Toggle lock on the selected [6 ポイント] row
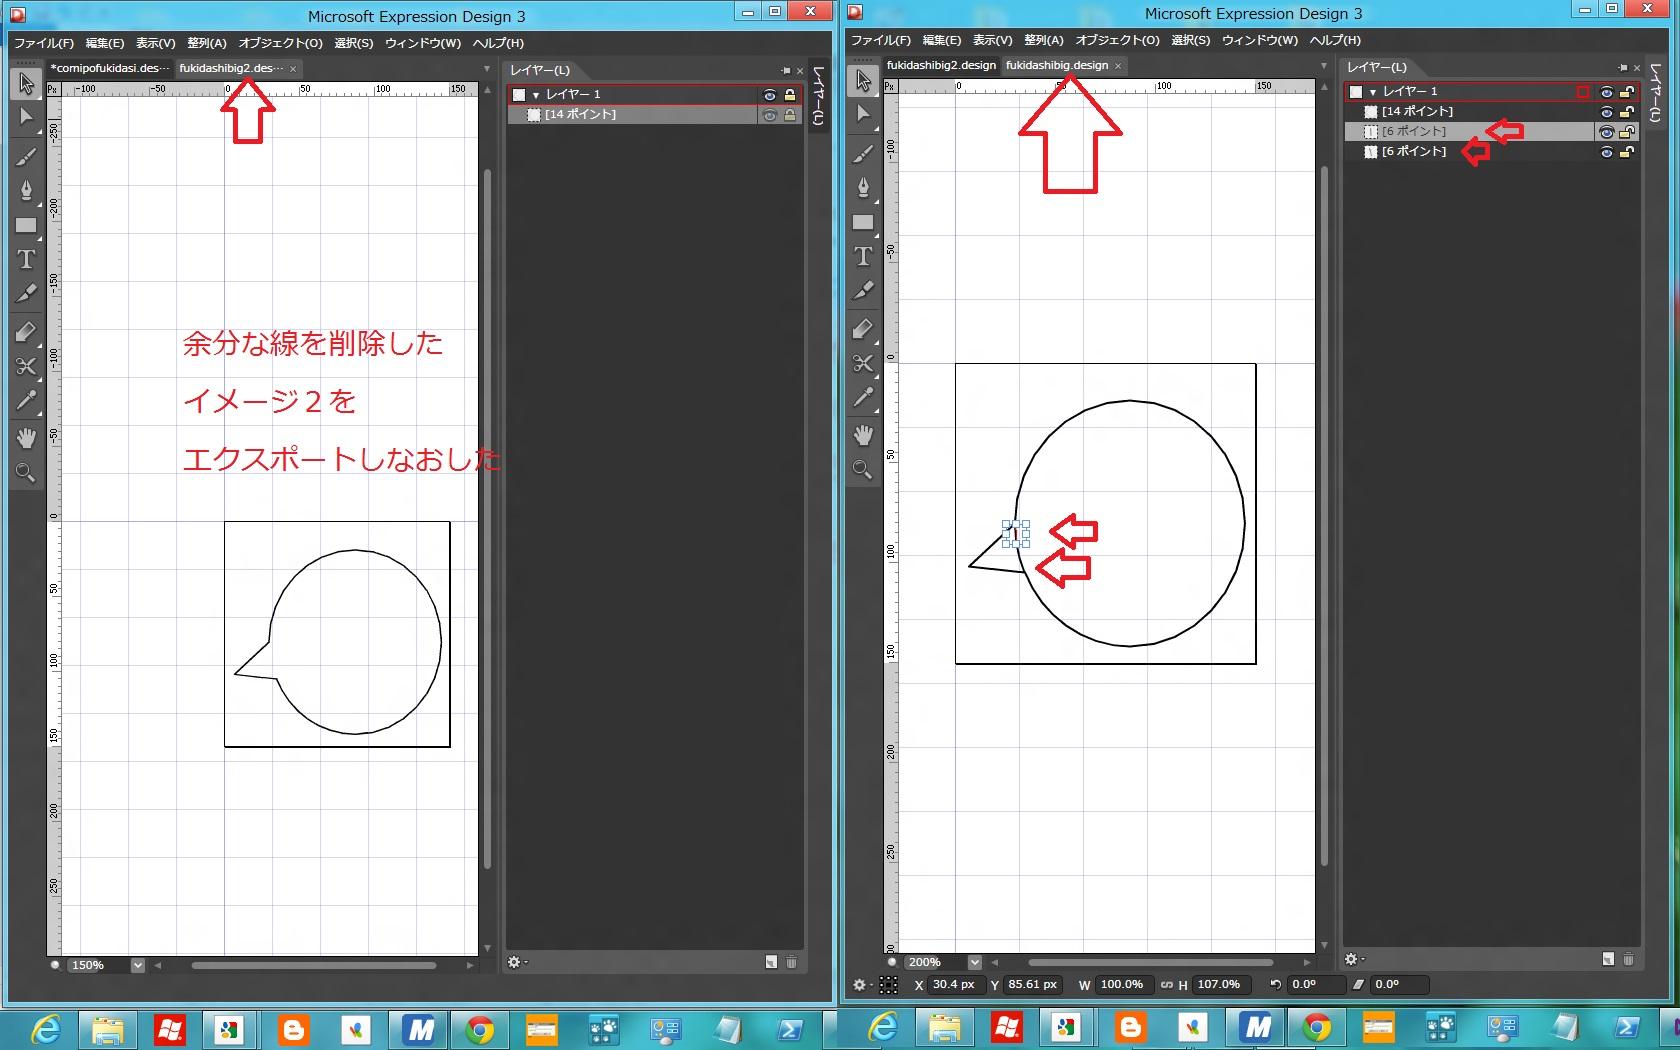This screenshot has height=1050, width=1680. (x=1627, y=132)
